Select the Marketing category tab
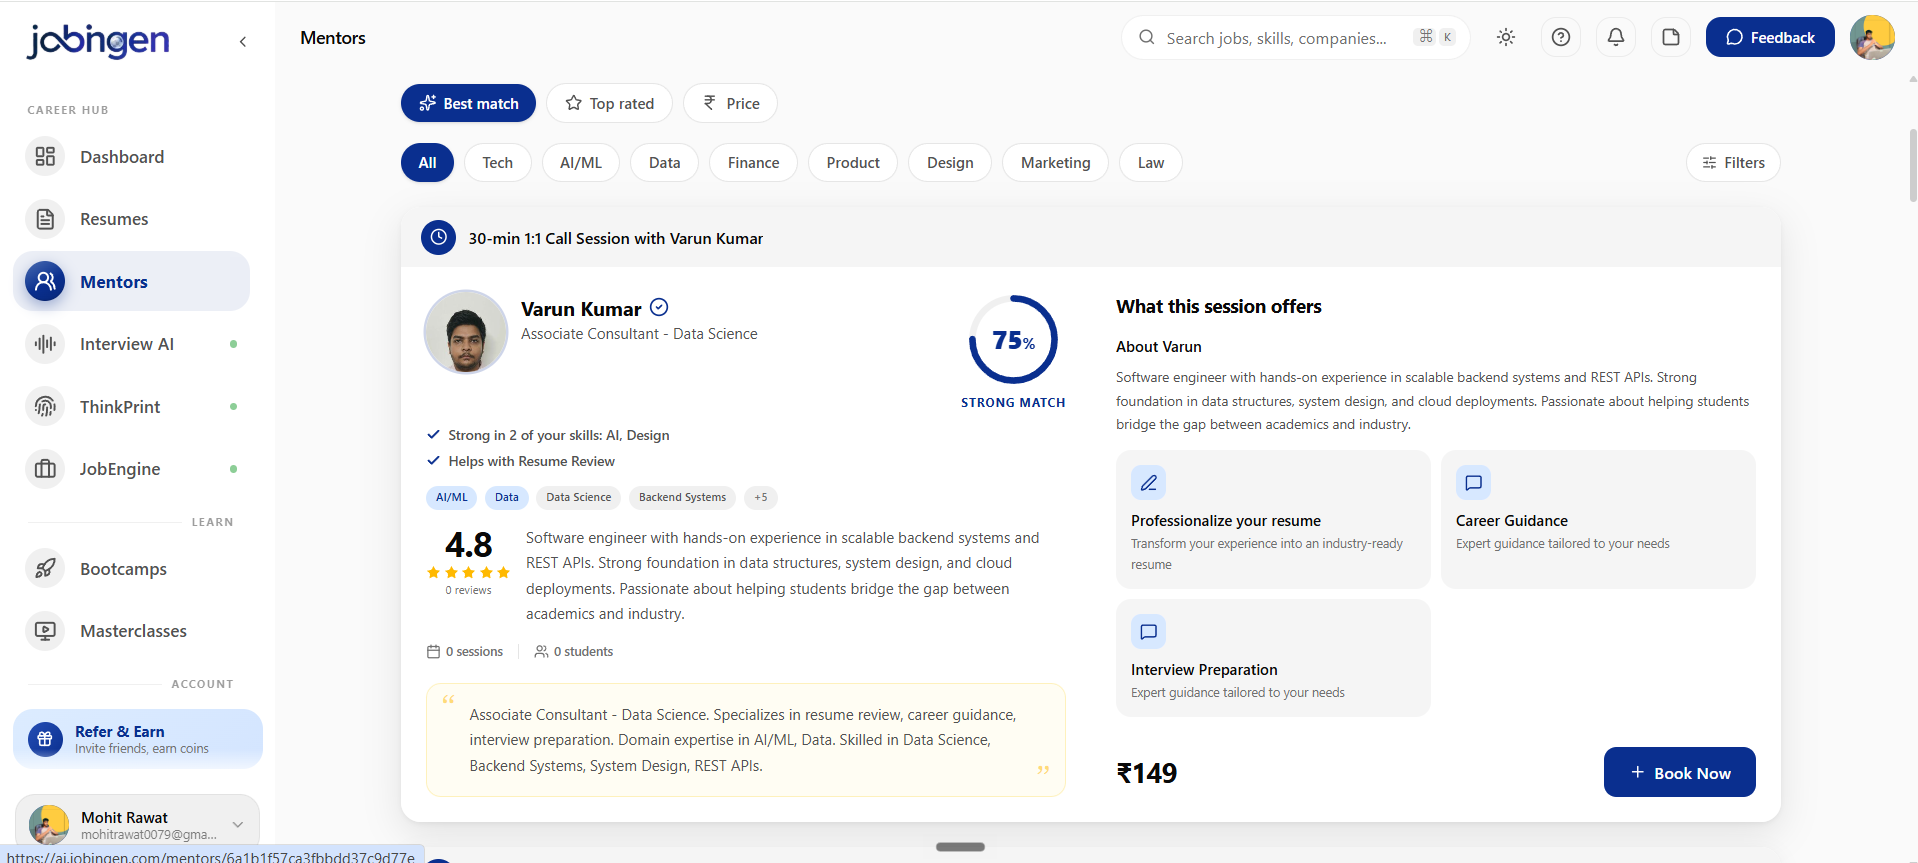1918x863 pixels. (x=1055, y=162)
